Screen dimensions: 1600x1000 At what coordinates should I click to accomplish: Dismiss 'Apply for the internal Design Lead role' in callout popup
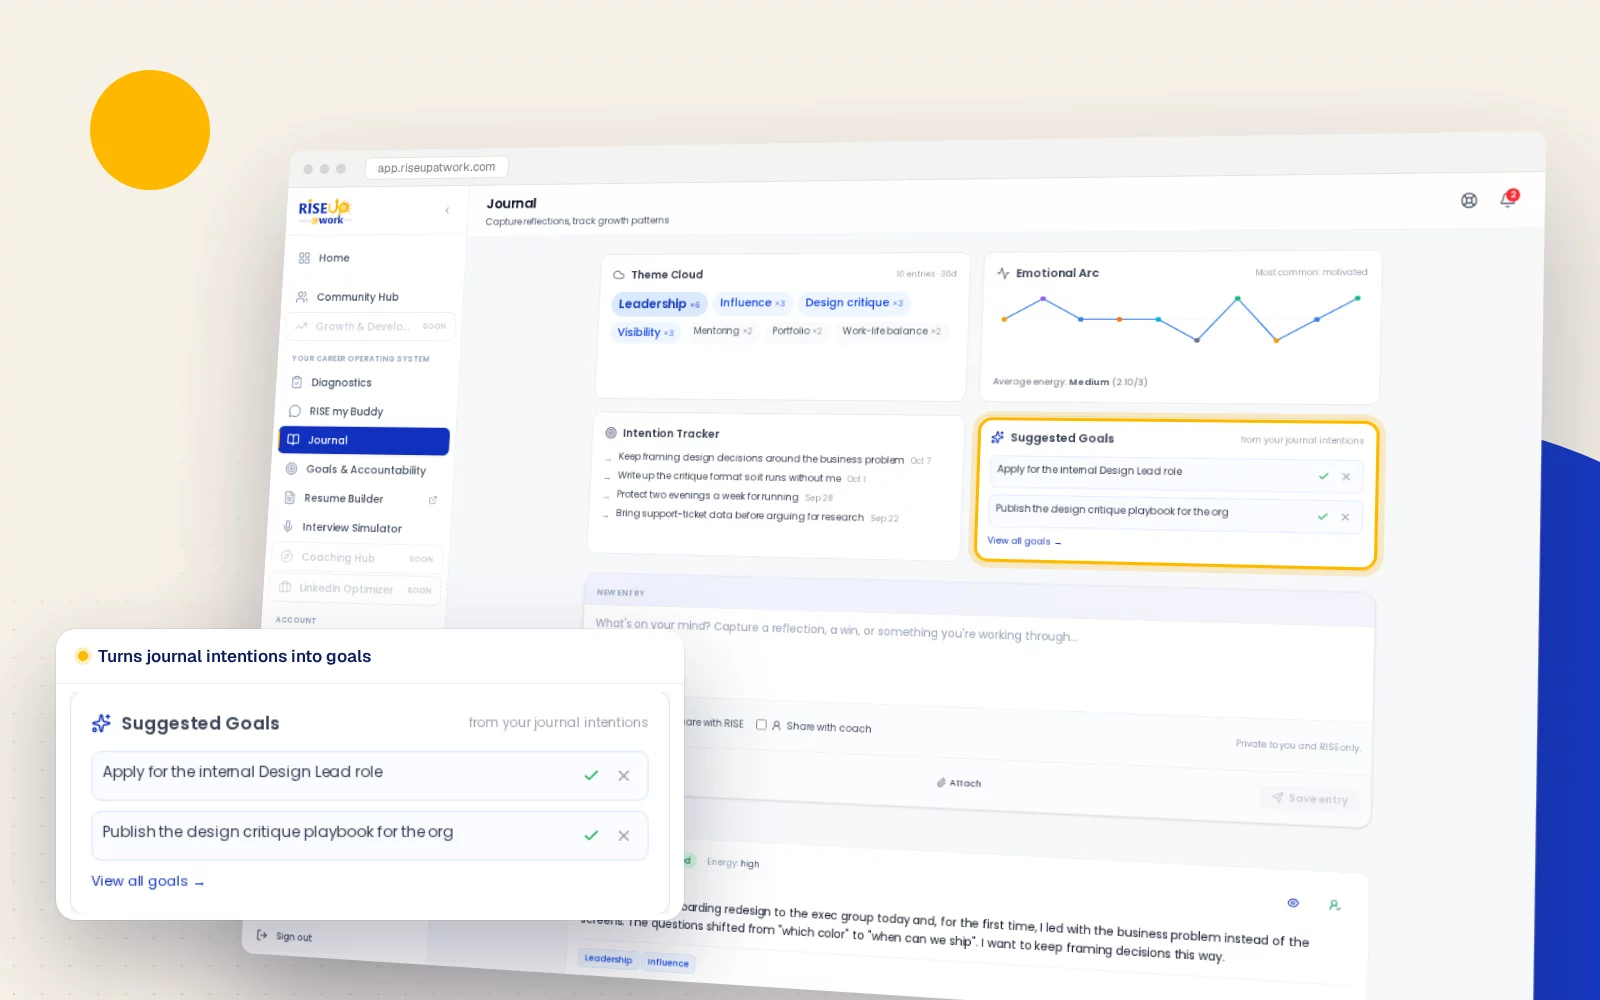[624, 776]
